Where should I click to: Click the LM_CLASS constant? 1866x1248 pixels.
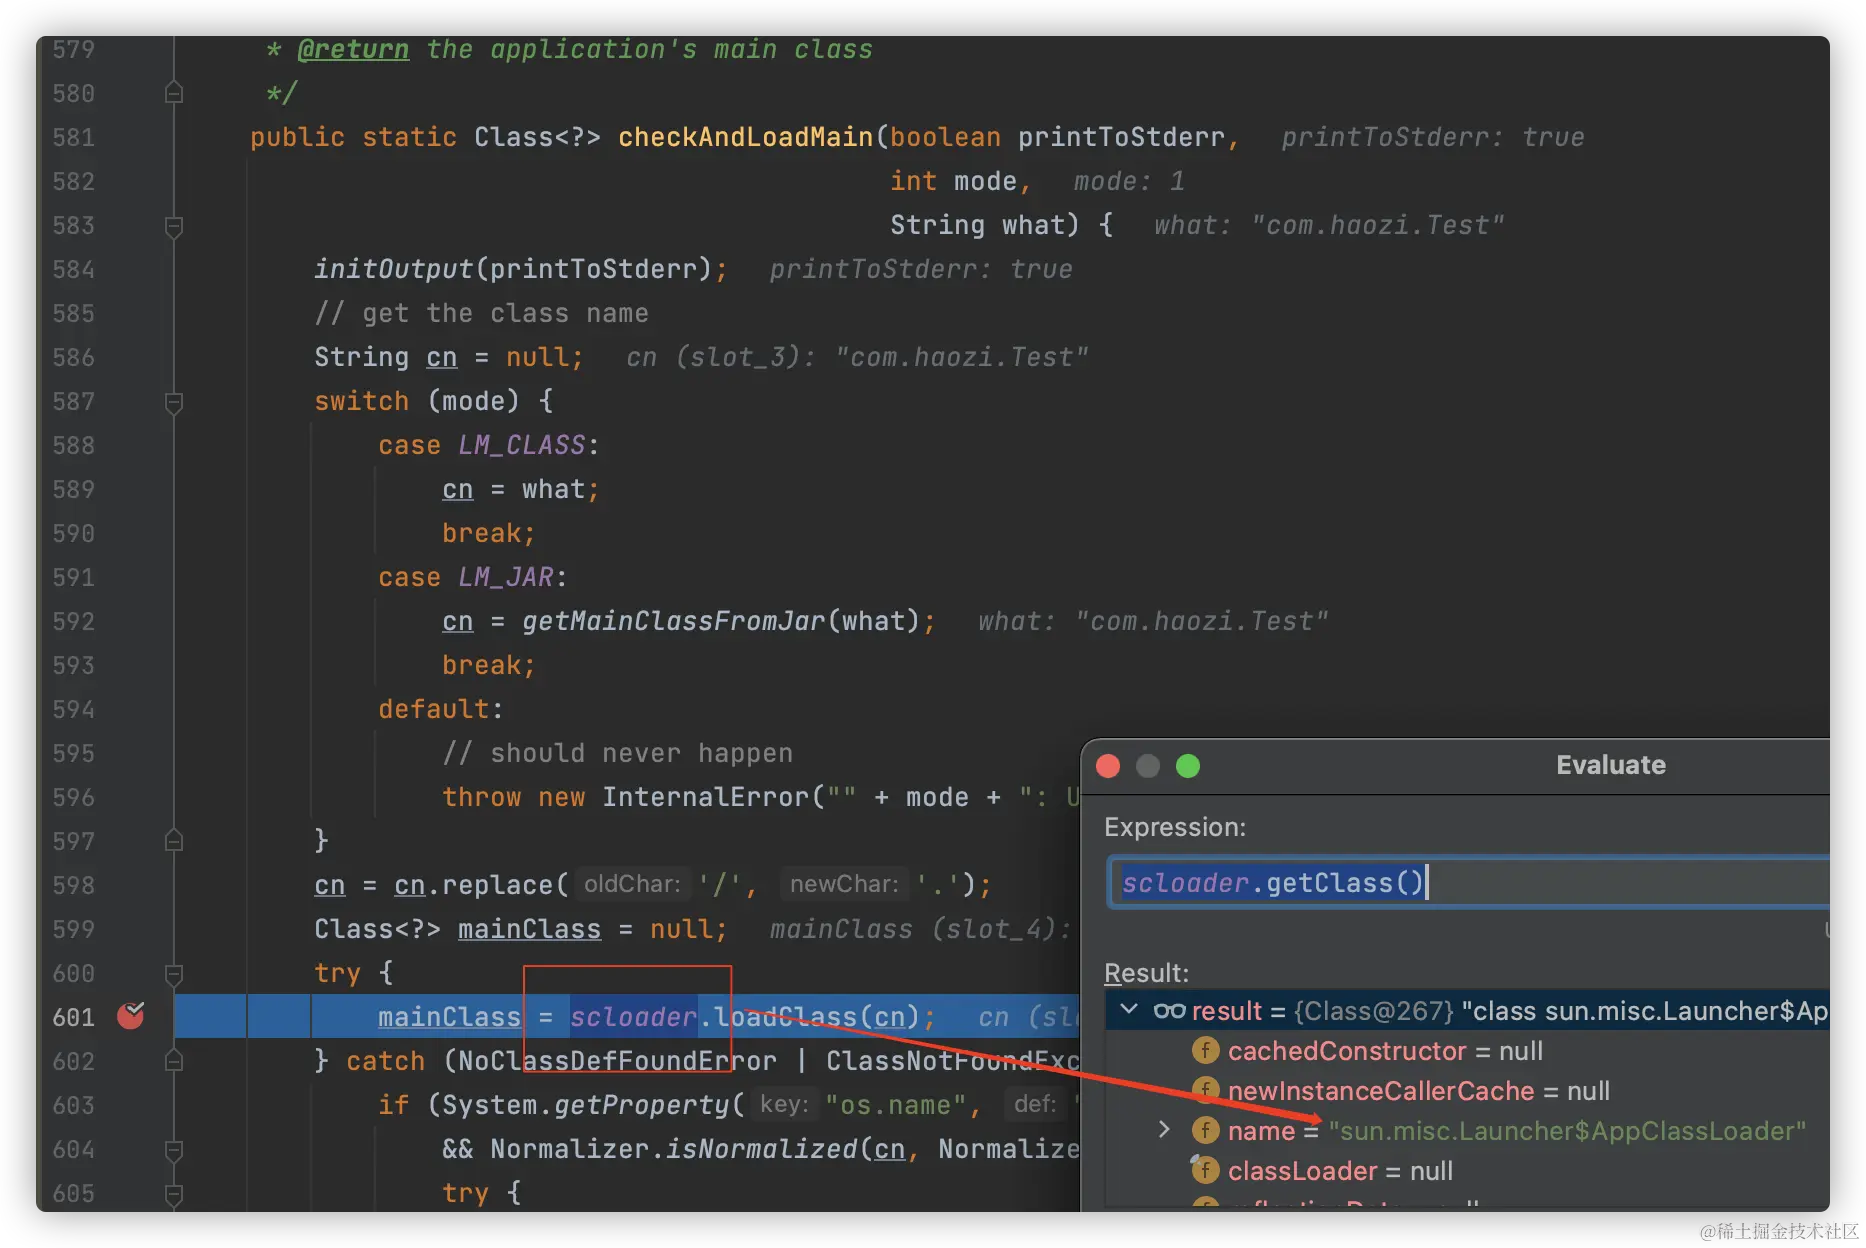pyautogui.click(x=521, y=445)
